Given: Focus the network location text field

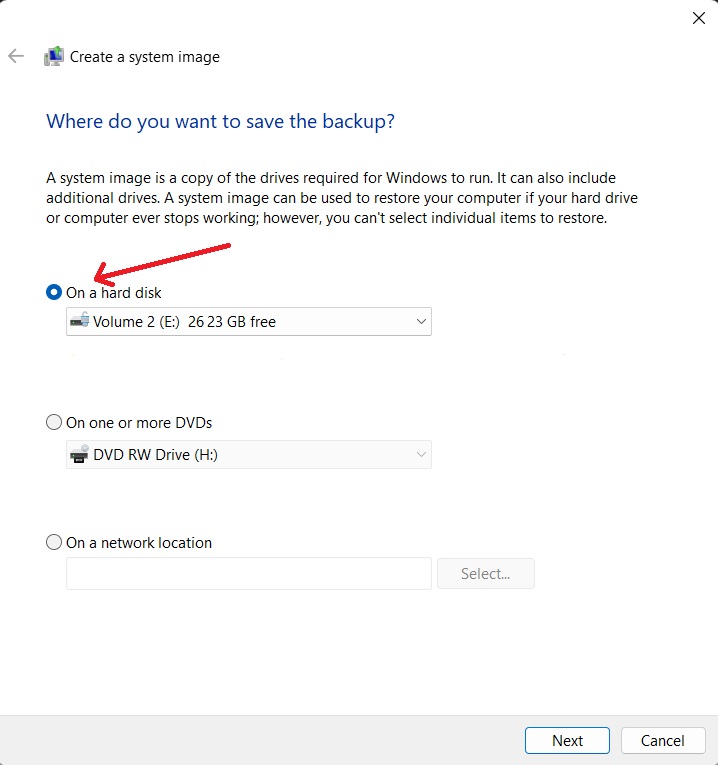Looking at the screenshot, I should pos(249,573).
